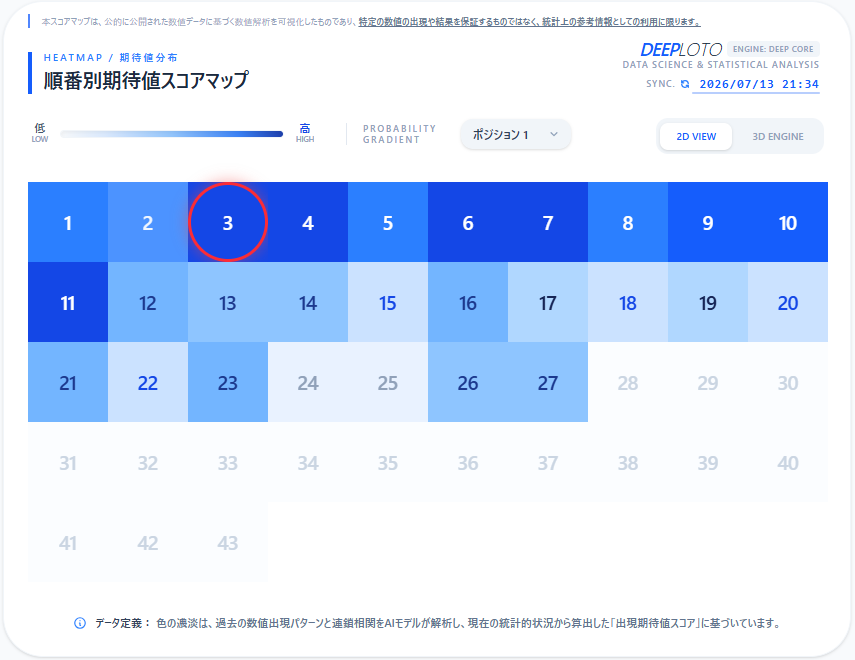Select heatmap cell number 21
855x660 pixels.
[68, 382]
